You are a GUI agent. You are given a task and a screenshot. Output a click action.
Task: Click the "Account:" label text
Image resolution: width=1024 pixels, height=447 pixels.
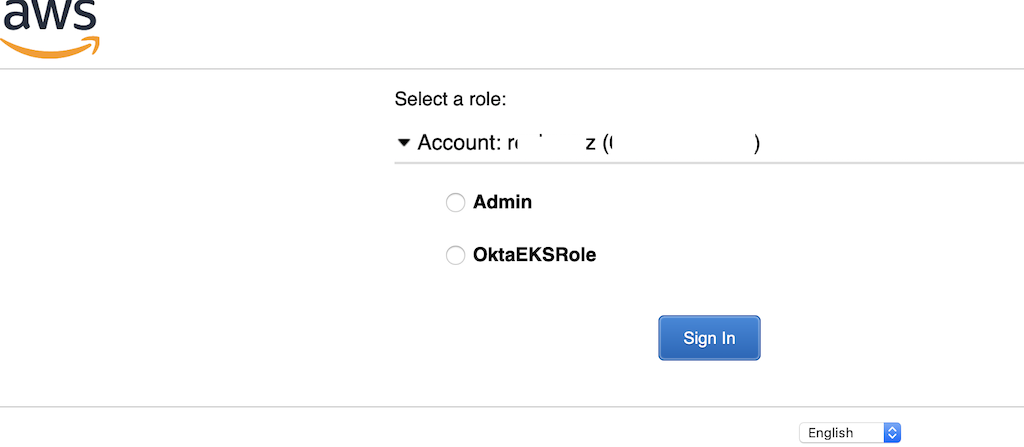click(459, 143)
